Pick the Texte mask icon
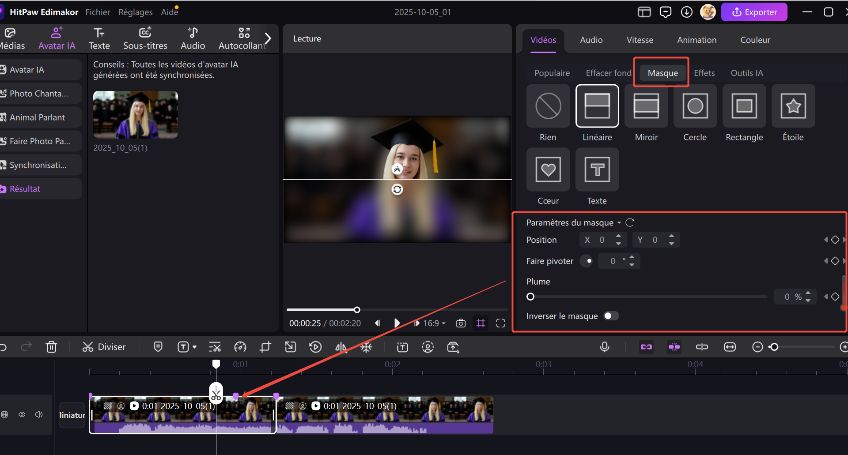Image resolution: width=848 pixels, height=455 pixels. click(x=597, y=169)
